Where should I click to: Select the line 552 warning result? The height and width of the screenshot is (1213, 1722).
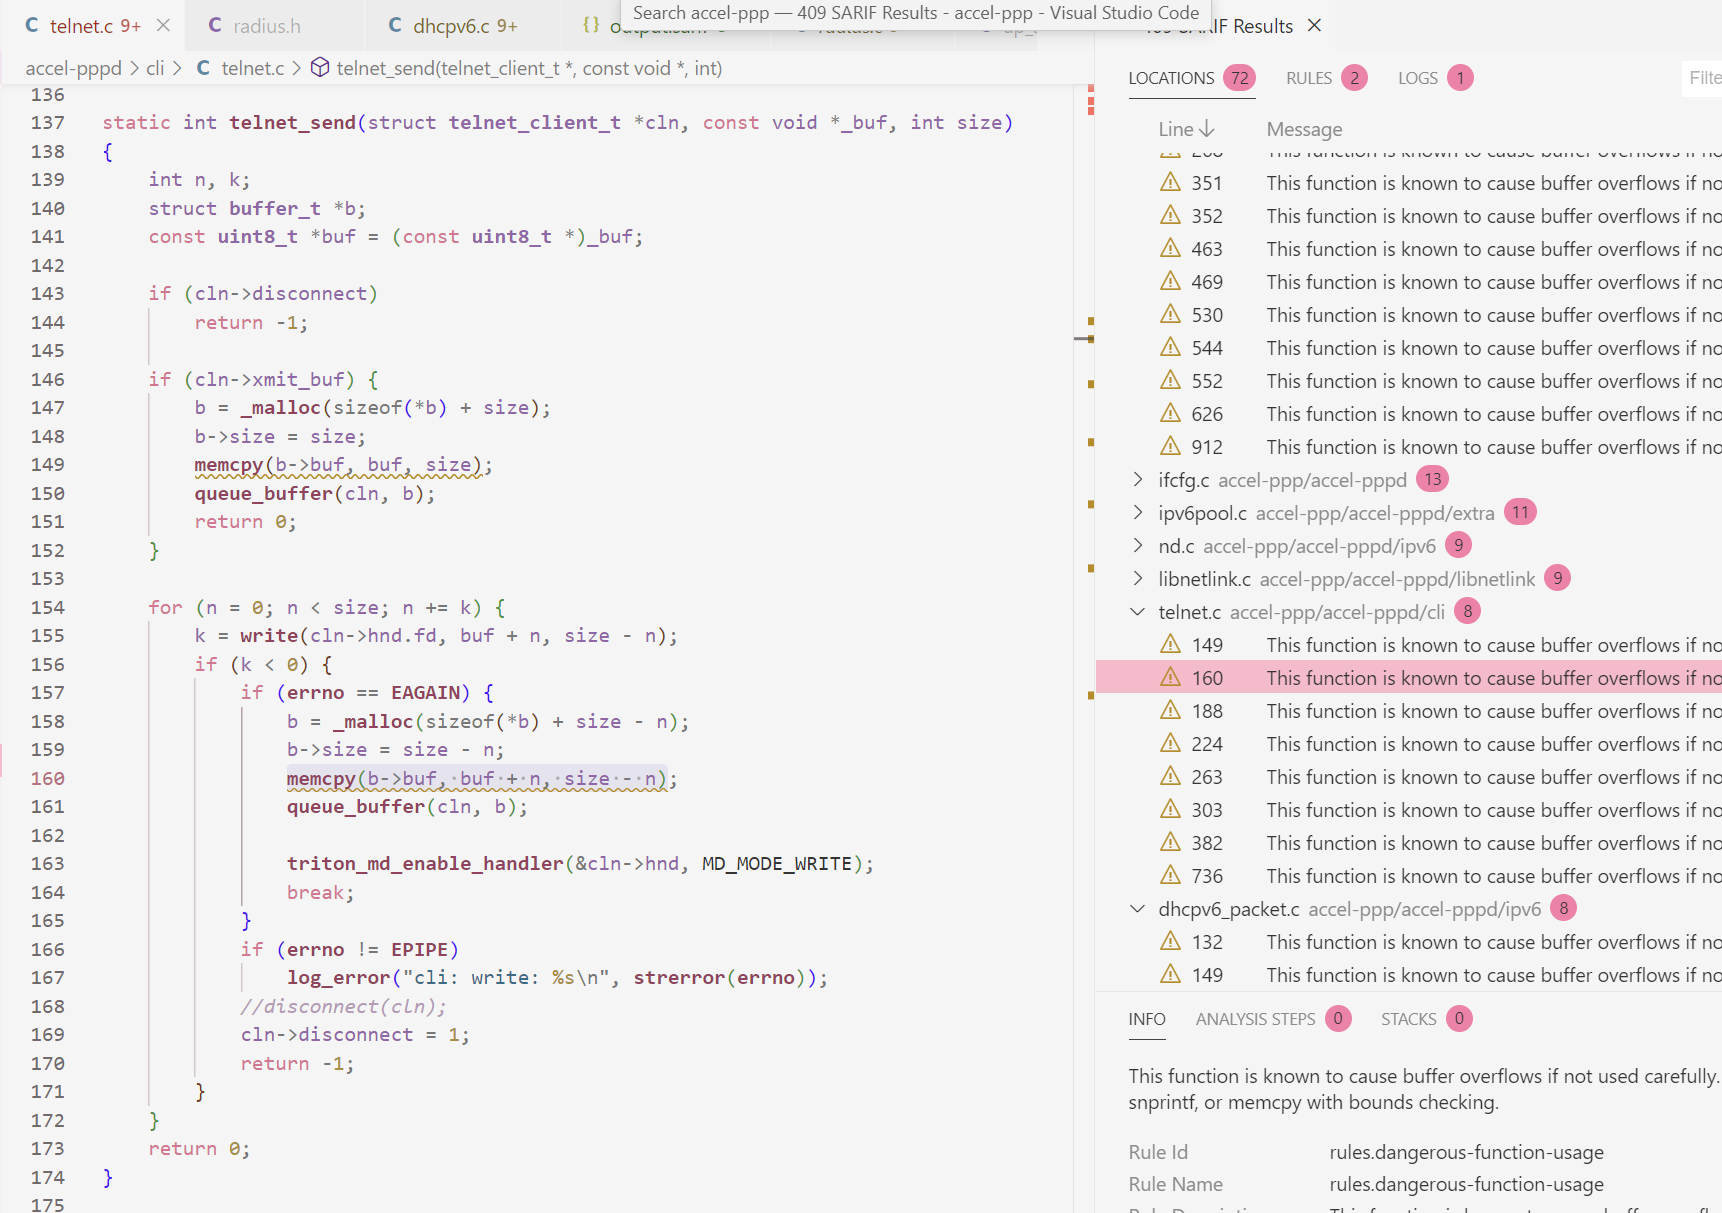[1409, 381]
